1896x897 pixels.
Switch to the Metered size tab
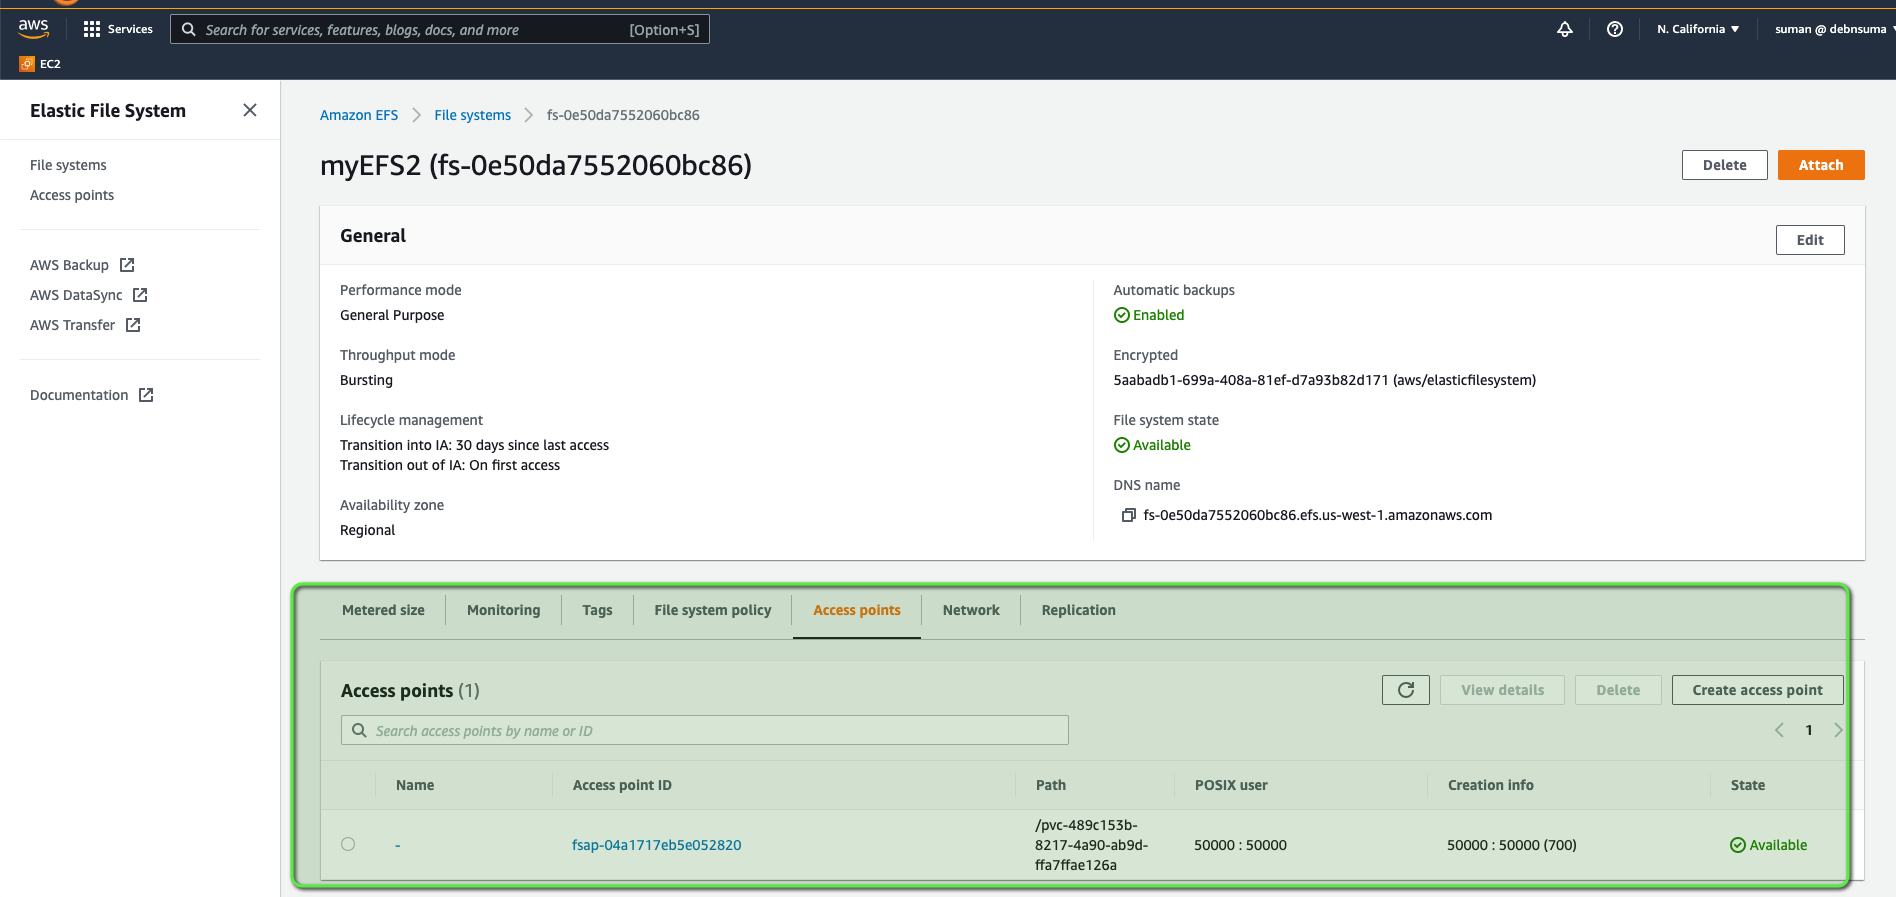[383, 610]
